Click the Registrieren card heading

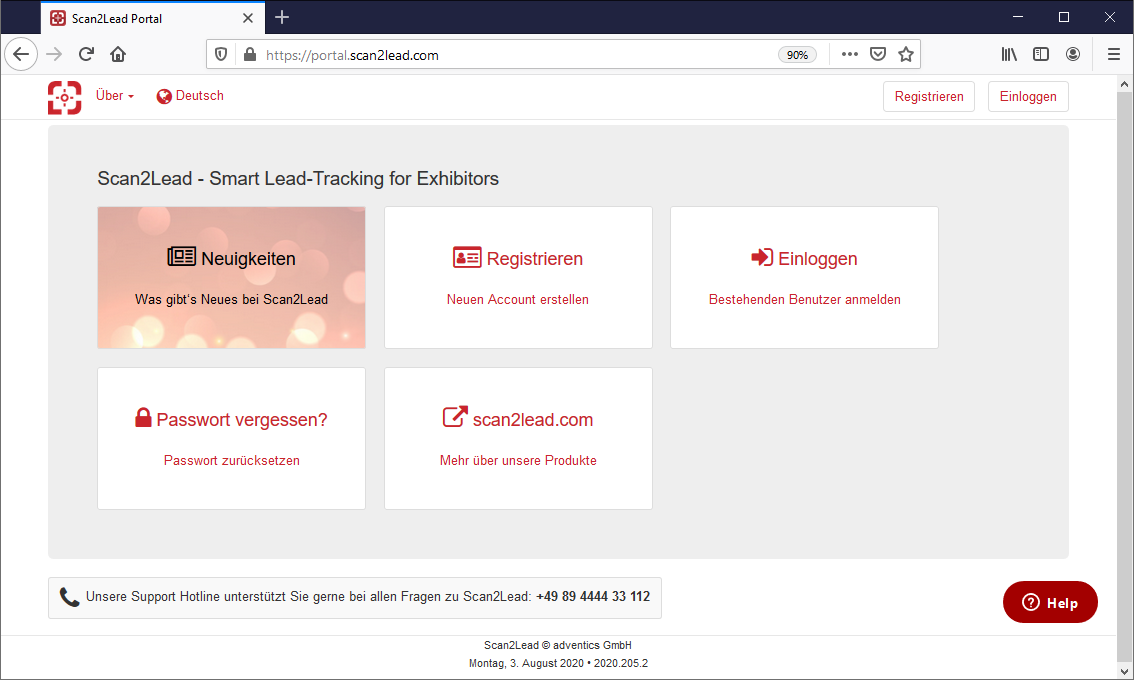pos(534,259)
